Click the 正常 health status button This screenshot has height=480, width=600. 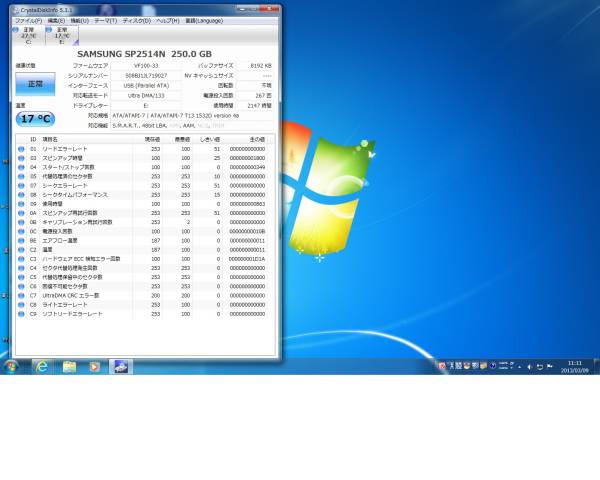pyautogui.click(x=35, y=84)
